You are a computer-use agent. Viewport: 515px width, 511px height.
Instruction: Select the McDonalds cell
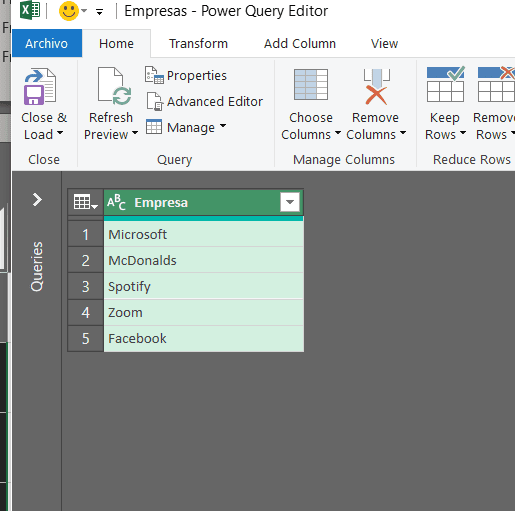204,260
